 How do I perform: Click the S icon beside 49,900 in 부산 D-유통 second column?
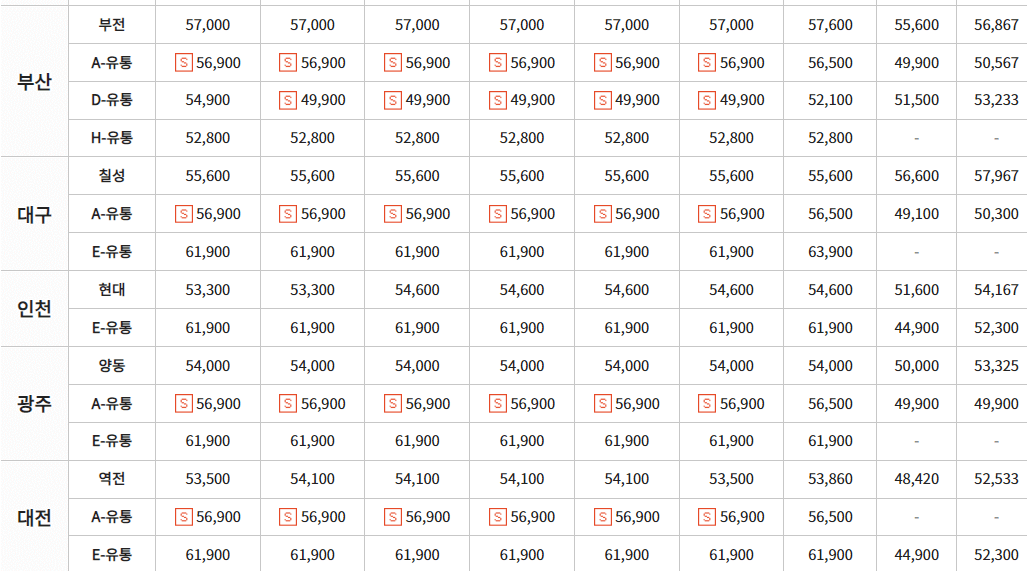click(288, 100)
